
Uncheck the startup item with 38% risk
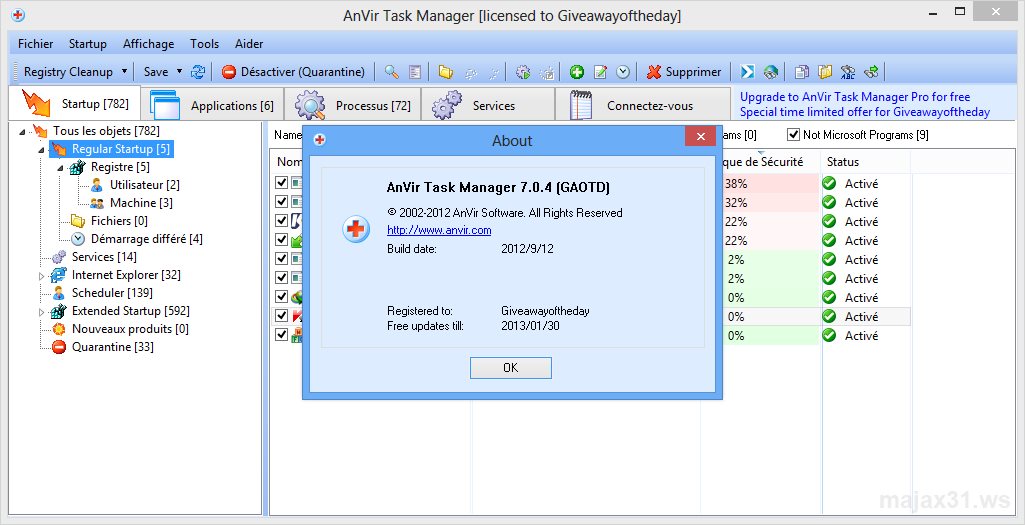click(282, 182)
